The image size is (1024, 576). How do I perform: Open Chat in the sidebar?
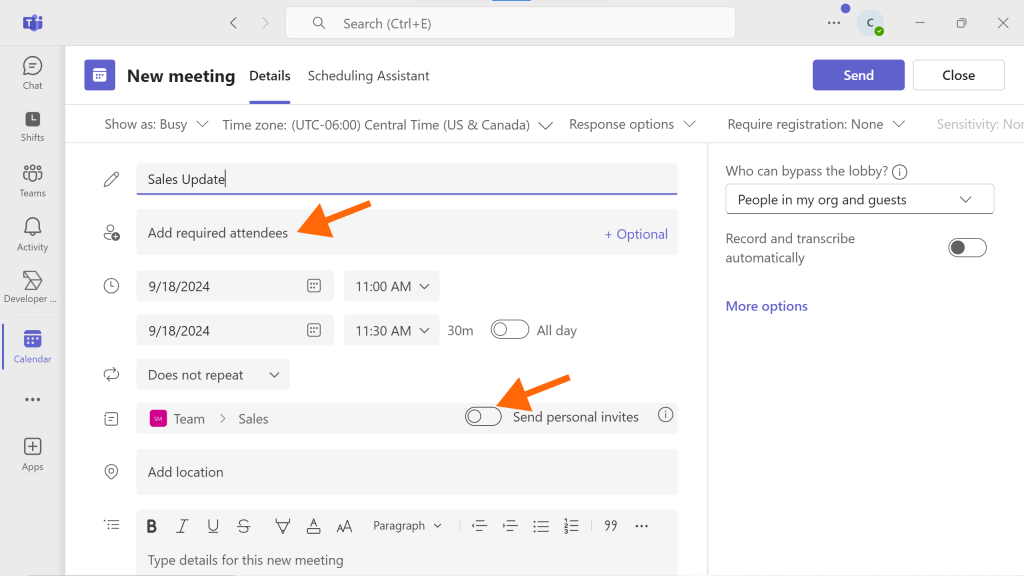coord(32,73)
